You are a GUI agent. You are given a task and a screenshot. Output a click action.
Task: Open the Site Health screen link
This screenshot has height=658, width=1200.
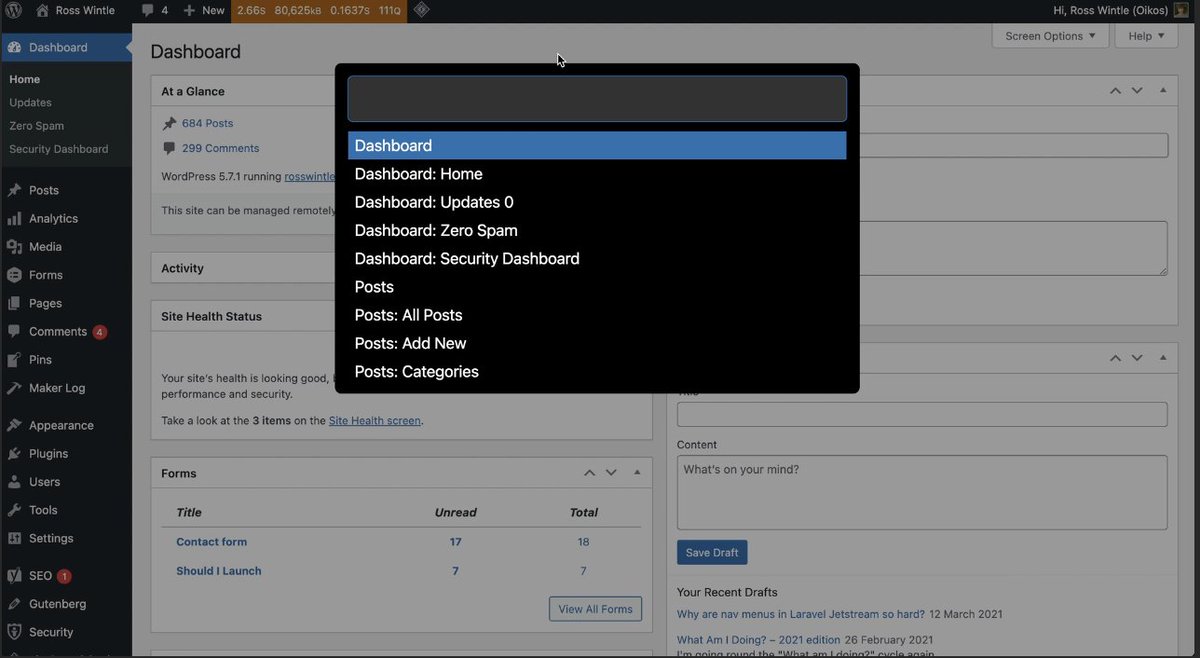point(375,421)
